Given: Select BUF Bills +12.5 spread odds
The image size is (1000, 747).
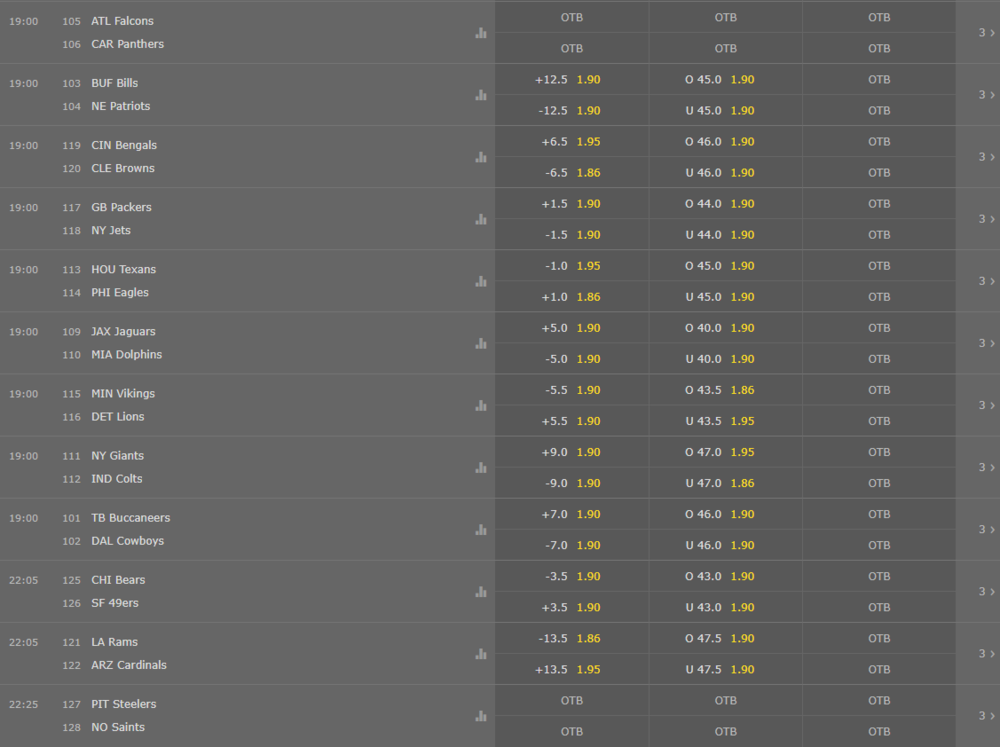Looking at the screenshot, I should click(x=572, y=80).
